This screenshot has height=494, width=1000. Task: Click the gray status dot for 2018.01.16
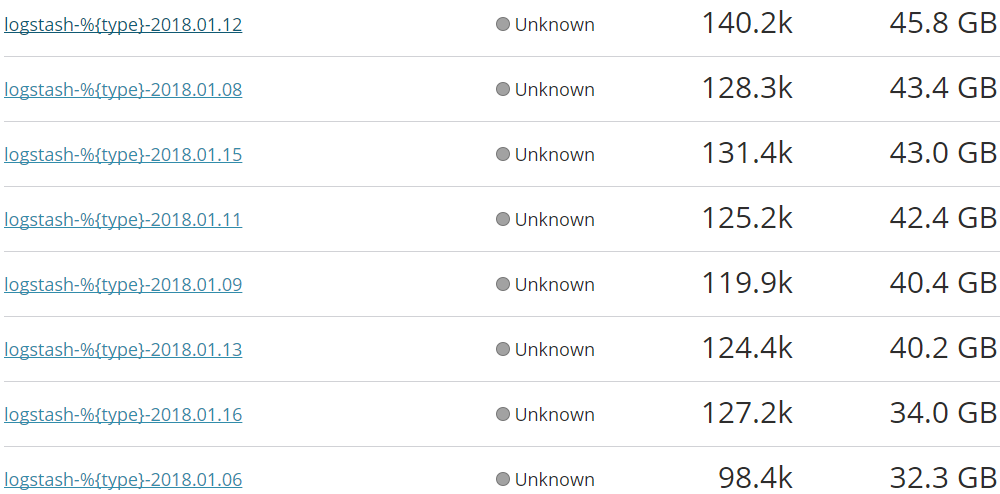[503, 414]
